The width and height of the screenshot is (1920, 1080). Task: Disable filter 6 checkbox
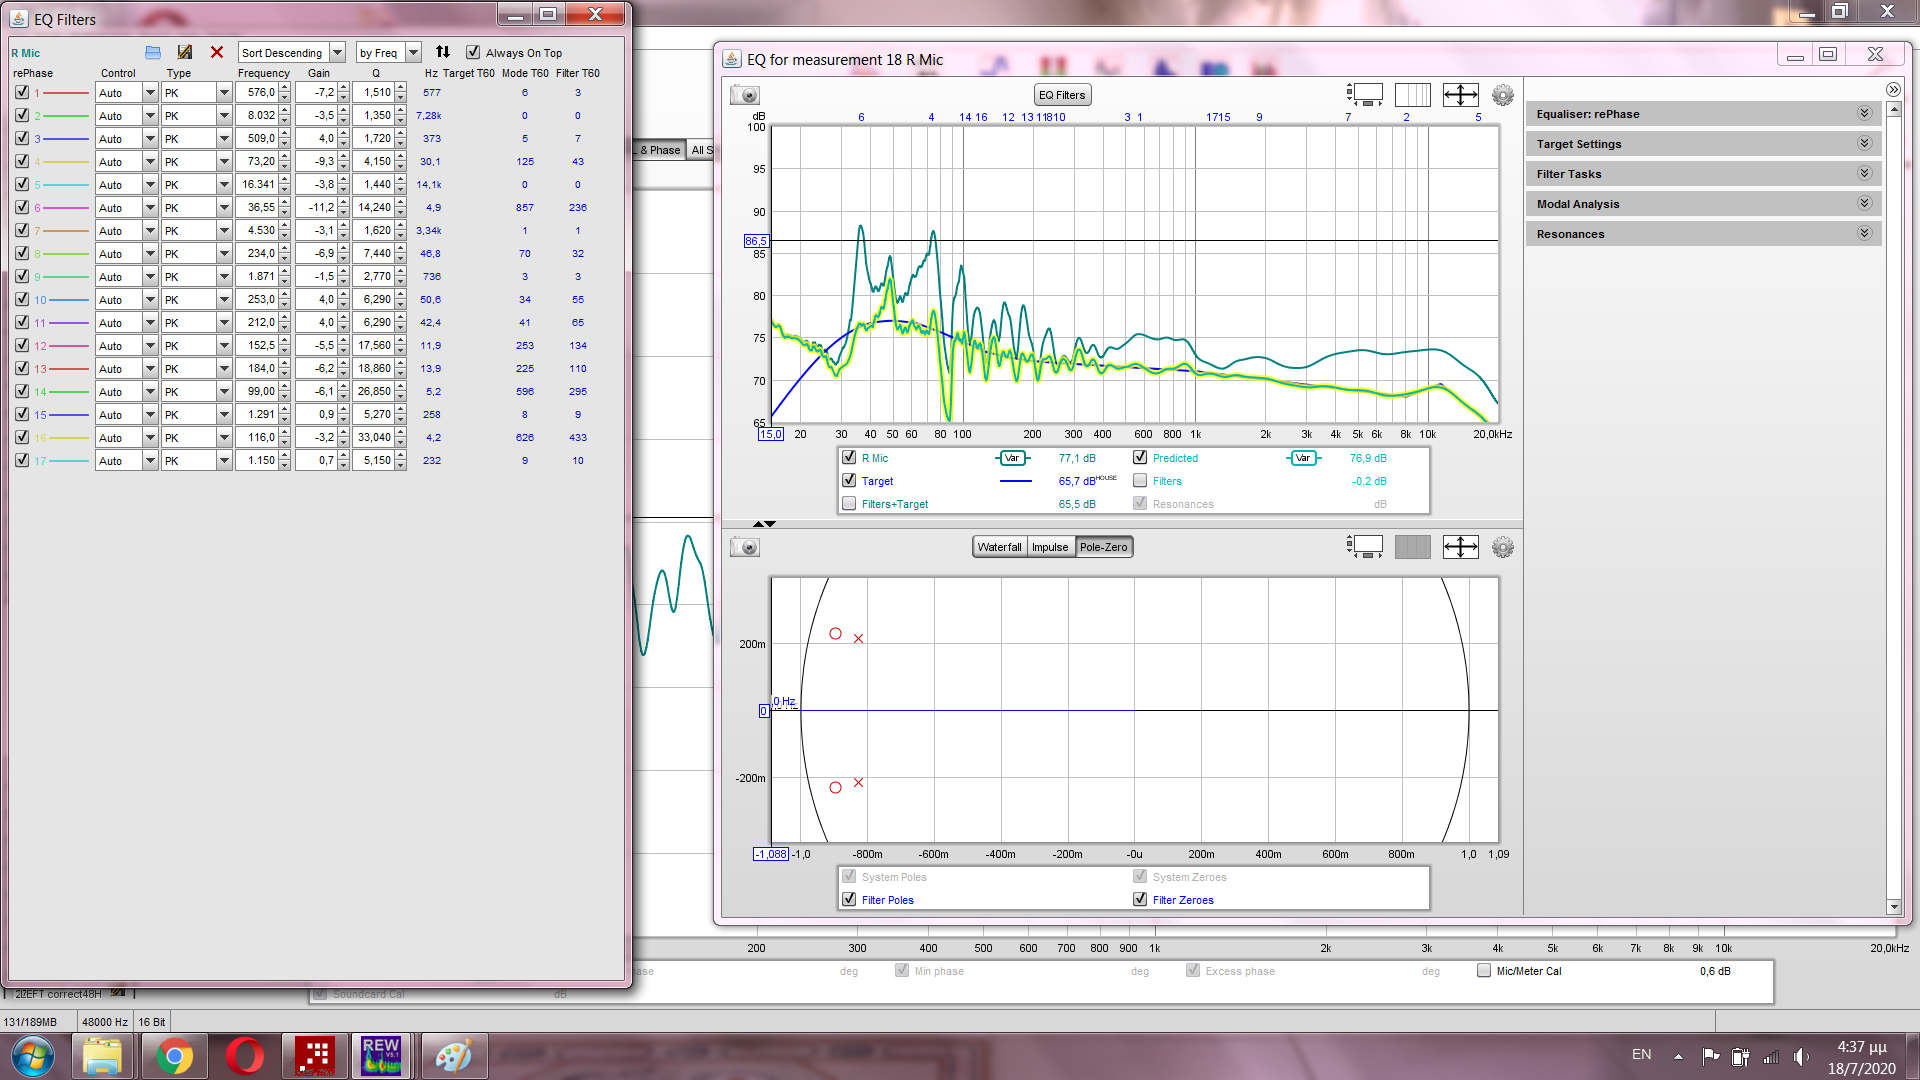pyautogui.click(x=22, y=207)
